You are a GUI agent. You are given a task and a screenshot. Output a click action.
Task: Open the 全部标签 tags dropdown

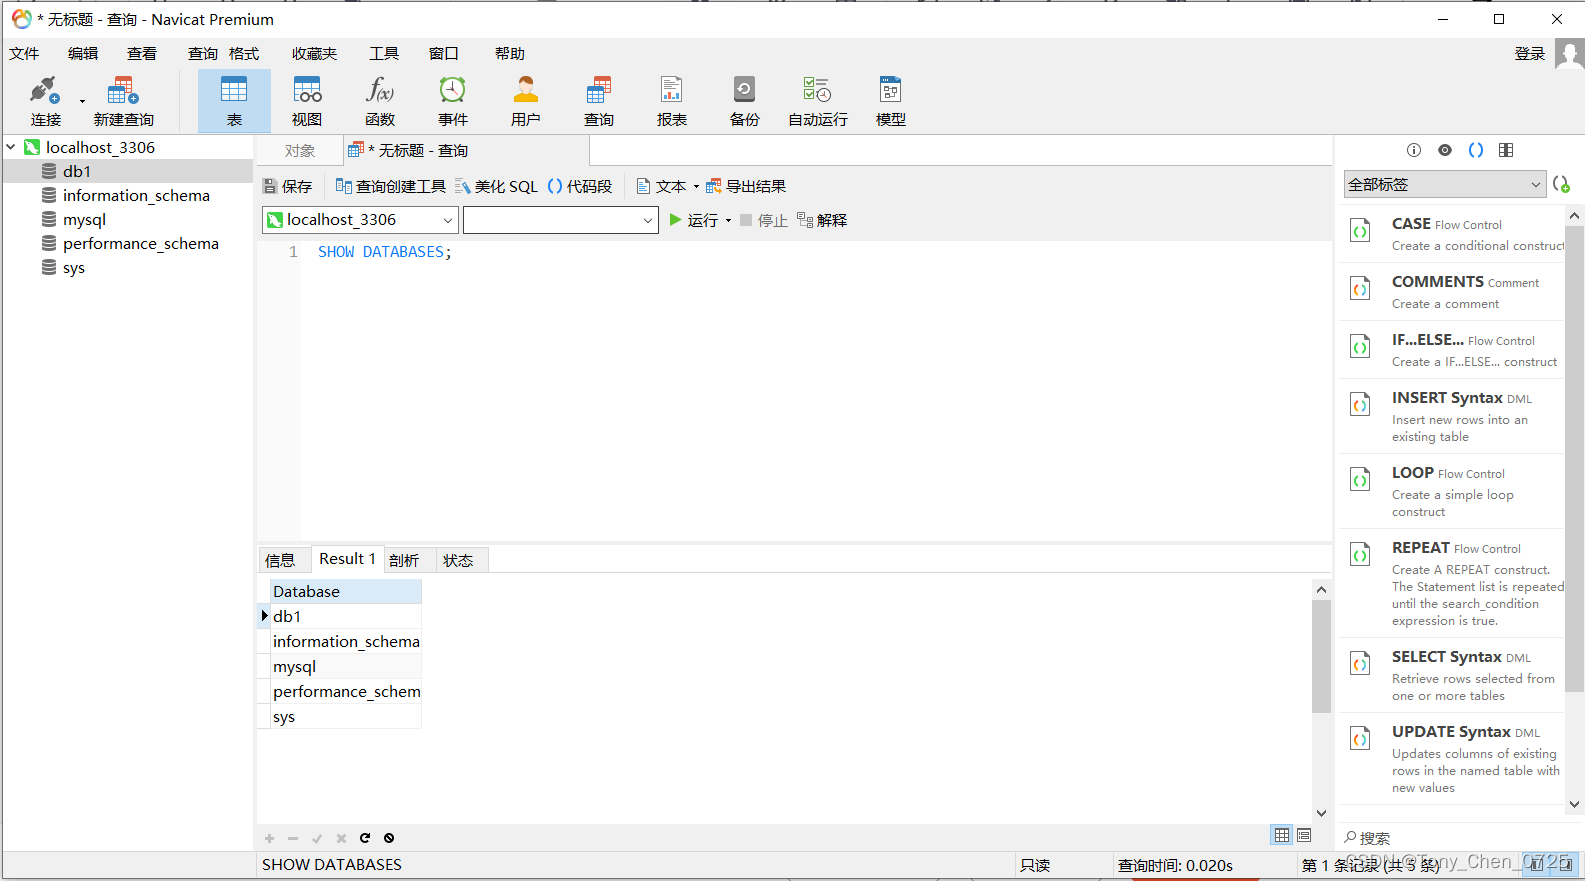pyautogui.click(x=1444, y=184)
